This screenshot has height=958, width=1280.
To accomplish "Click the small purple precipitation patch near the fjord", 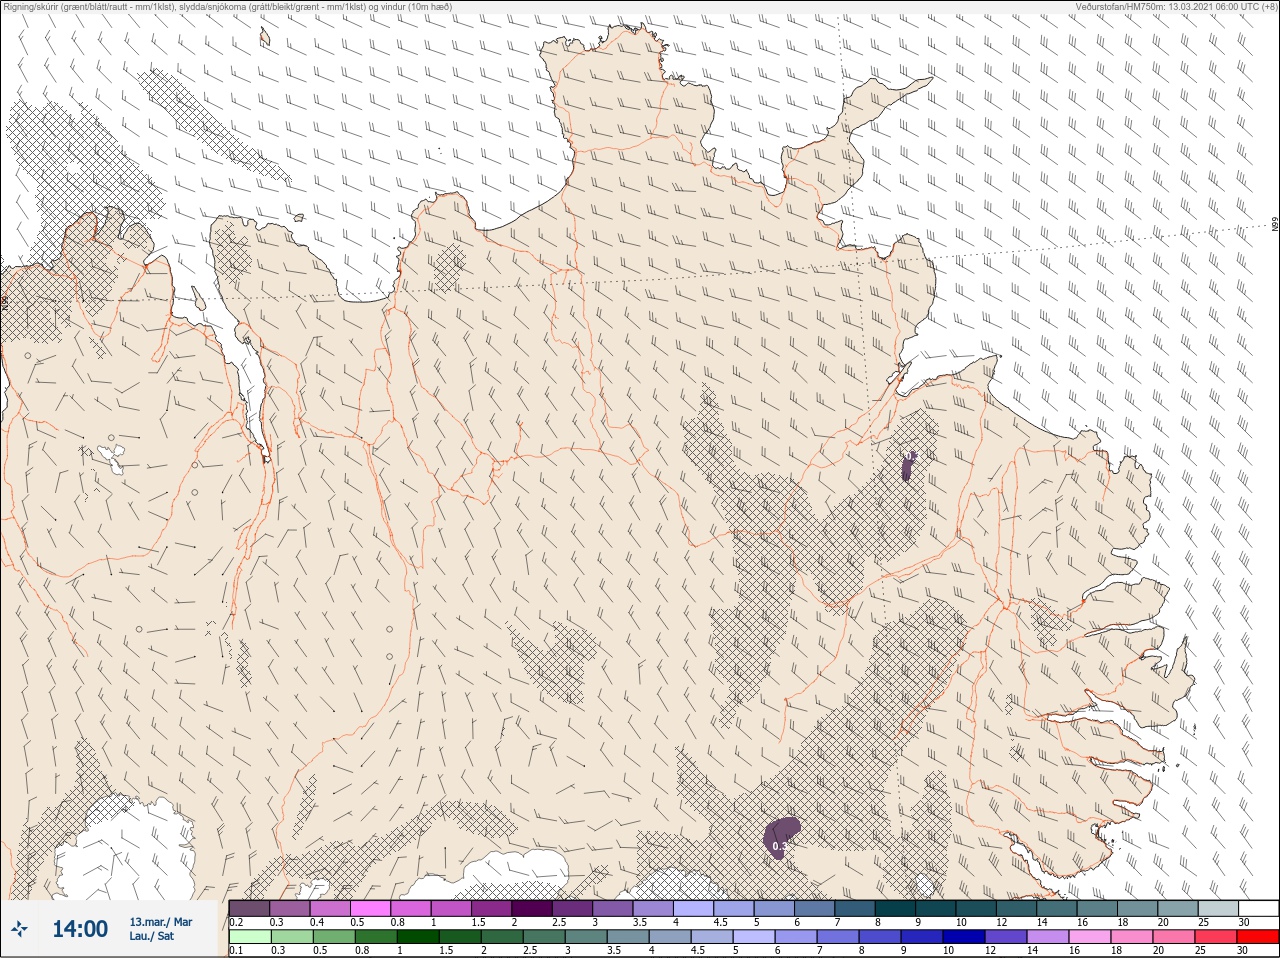I will (x=908, y=466).
